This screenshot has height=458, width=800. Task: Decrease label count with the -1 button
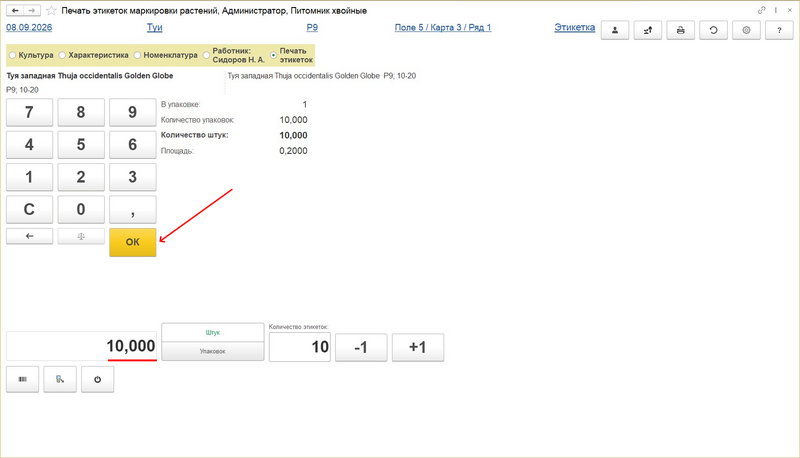pos(361,347)
